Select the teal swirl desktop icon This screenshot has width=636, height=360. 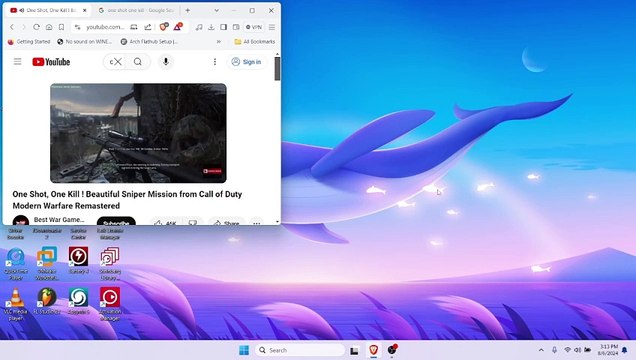pos(79,301)
